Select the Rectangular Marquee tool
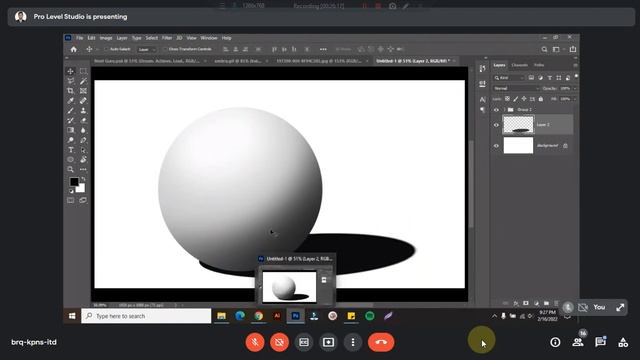This screenshot has width=640, height=360. click(83, 71)
